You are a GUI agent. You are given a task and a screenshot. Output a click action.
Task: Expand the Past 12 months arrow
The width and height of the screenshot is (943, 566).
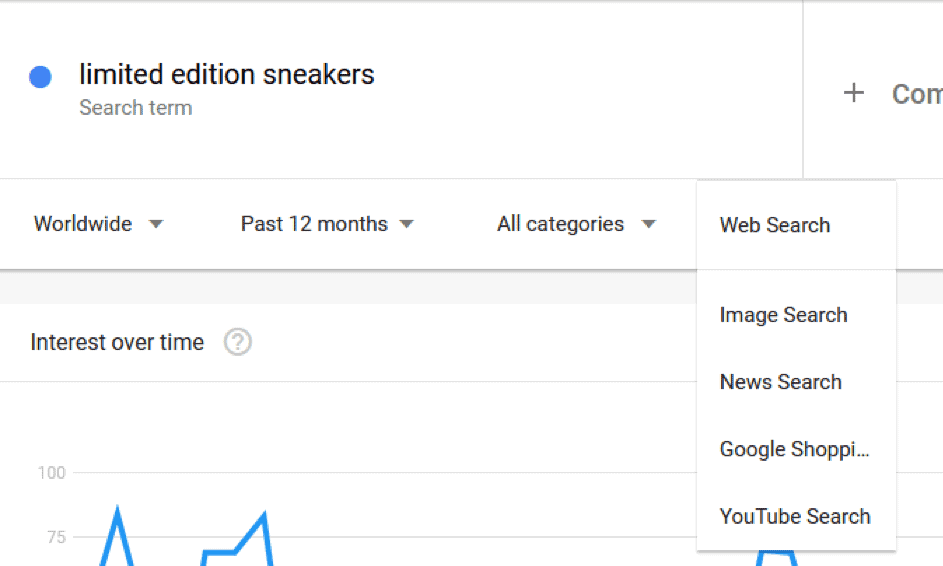click(407, 224)
